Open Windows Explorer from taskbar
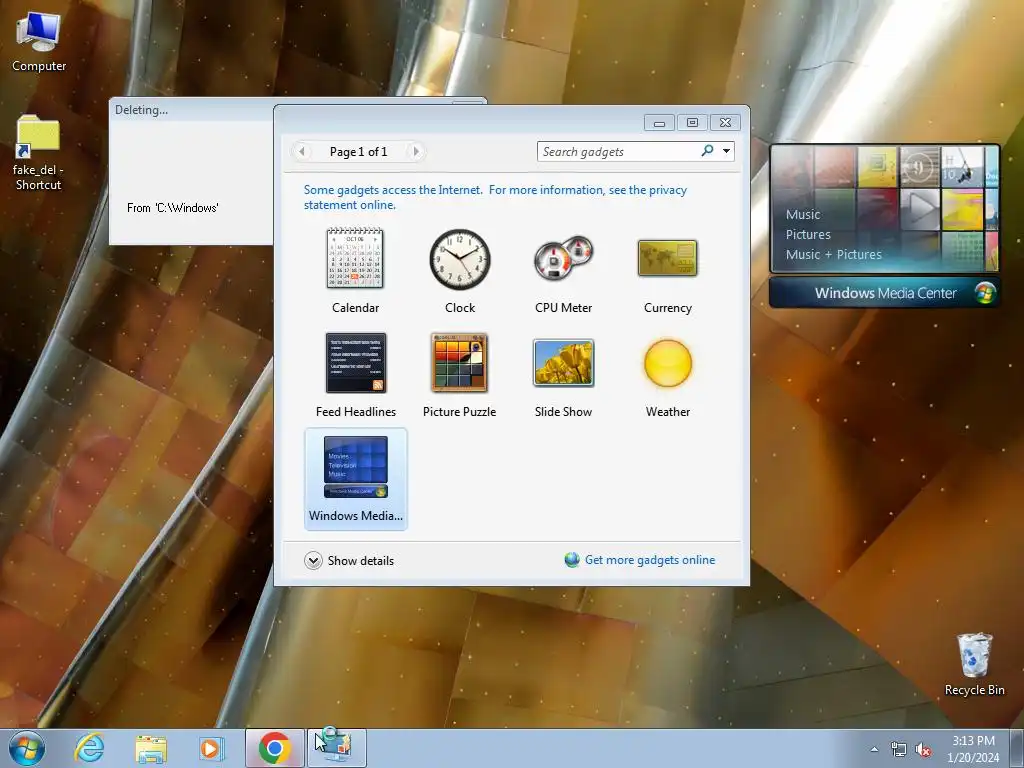The width and height of the screenshot is (1024, 768). coord(151,748)
